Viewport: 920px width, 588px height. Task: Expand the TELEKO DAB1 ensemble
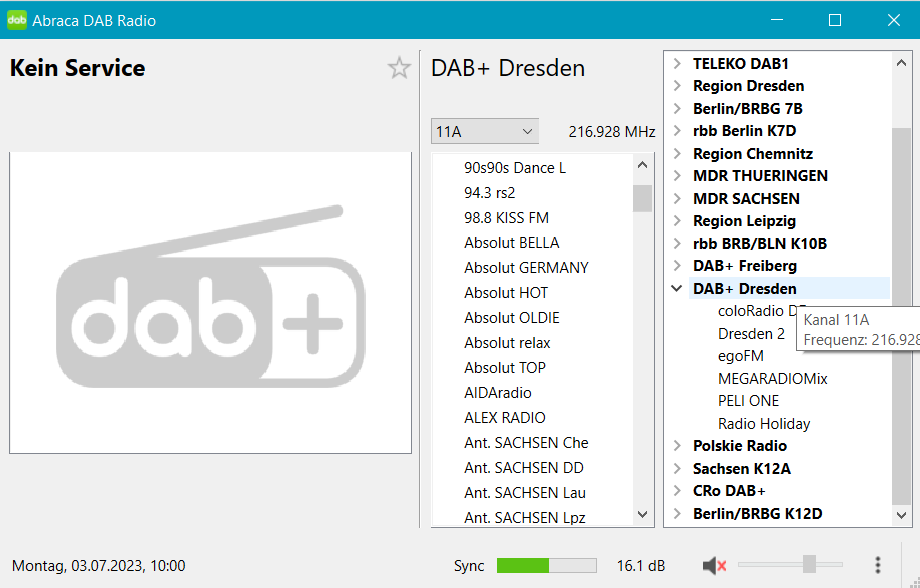point(677,64)
